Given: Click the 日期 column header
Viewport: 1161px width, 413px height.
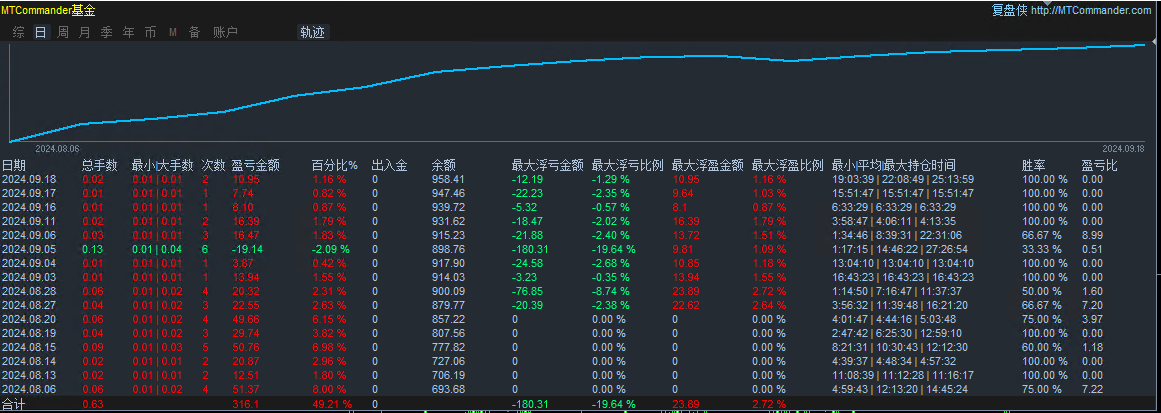Looking at the screenshot, I should tap(13, 165).
